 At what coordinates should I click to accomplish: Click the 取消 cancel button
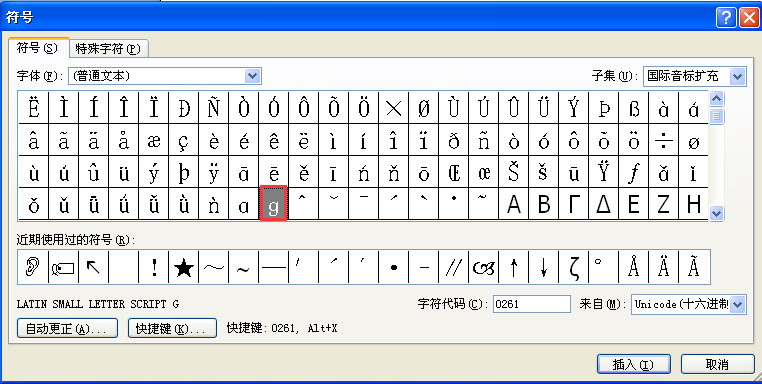[x=717, y=364]
